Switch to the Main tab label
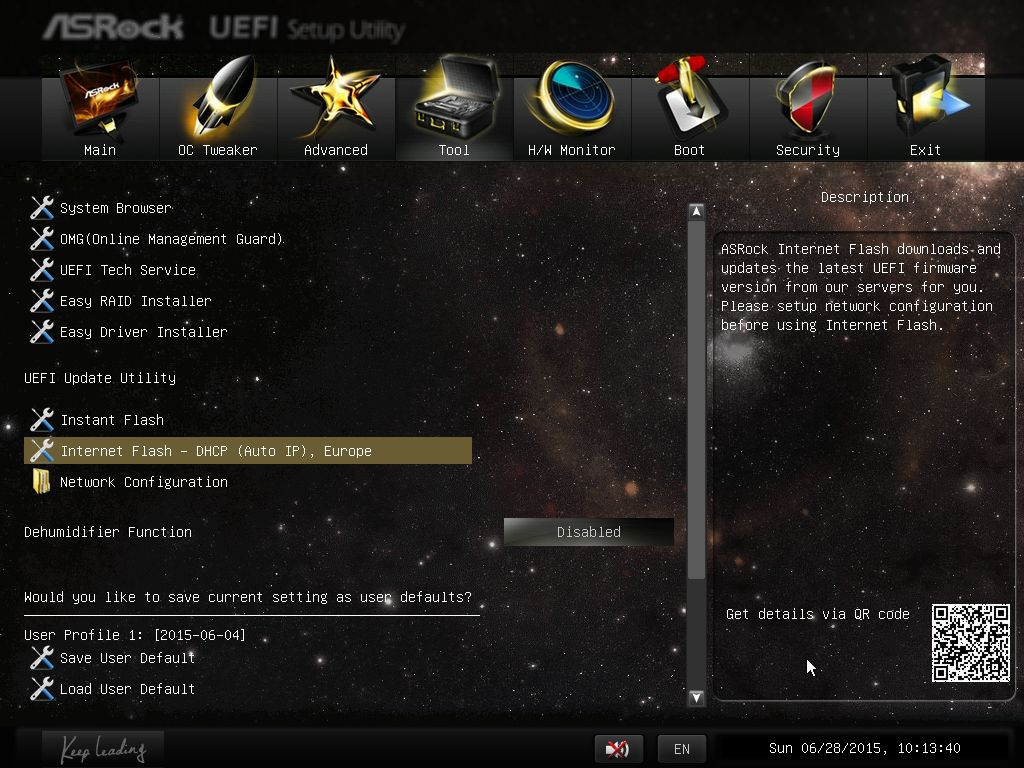The image size is (1024, 768). click(x=100, y=150)
